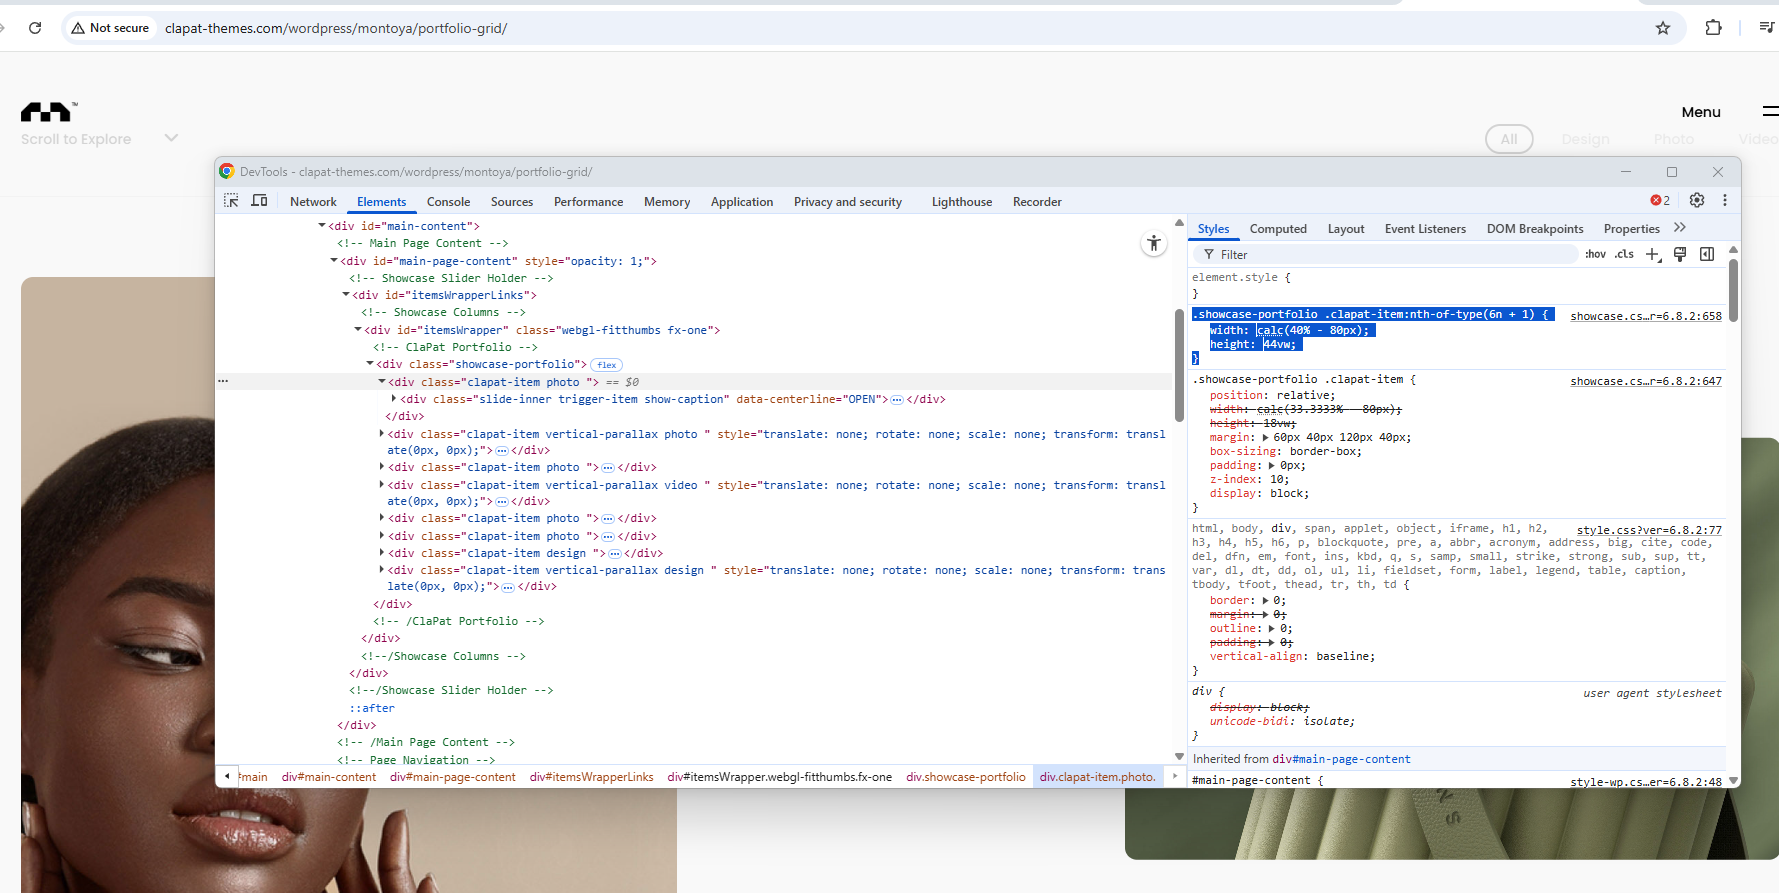Click the div#main-page-content inherited link
The width and height of the screenshot is (1779, 893).
click(x=1341, y=759)
